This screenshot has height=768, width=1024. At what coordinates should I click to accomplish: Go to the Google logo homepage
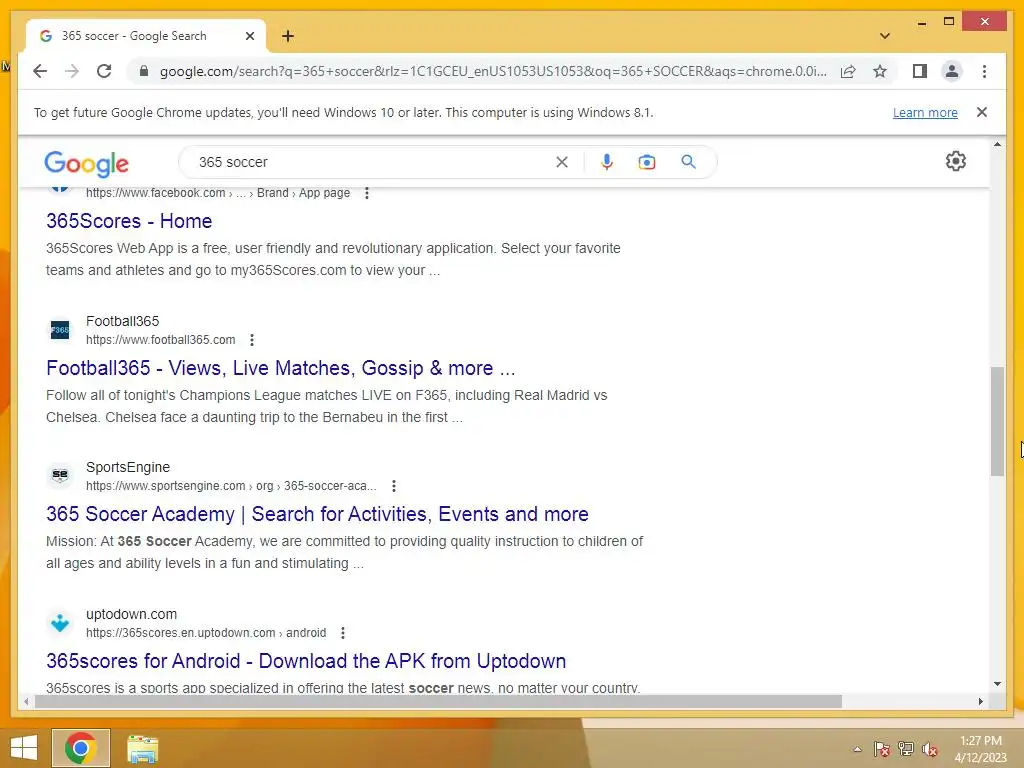pos(86,163)
